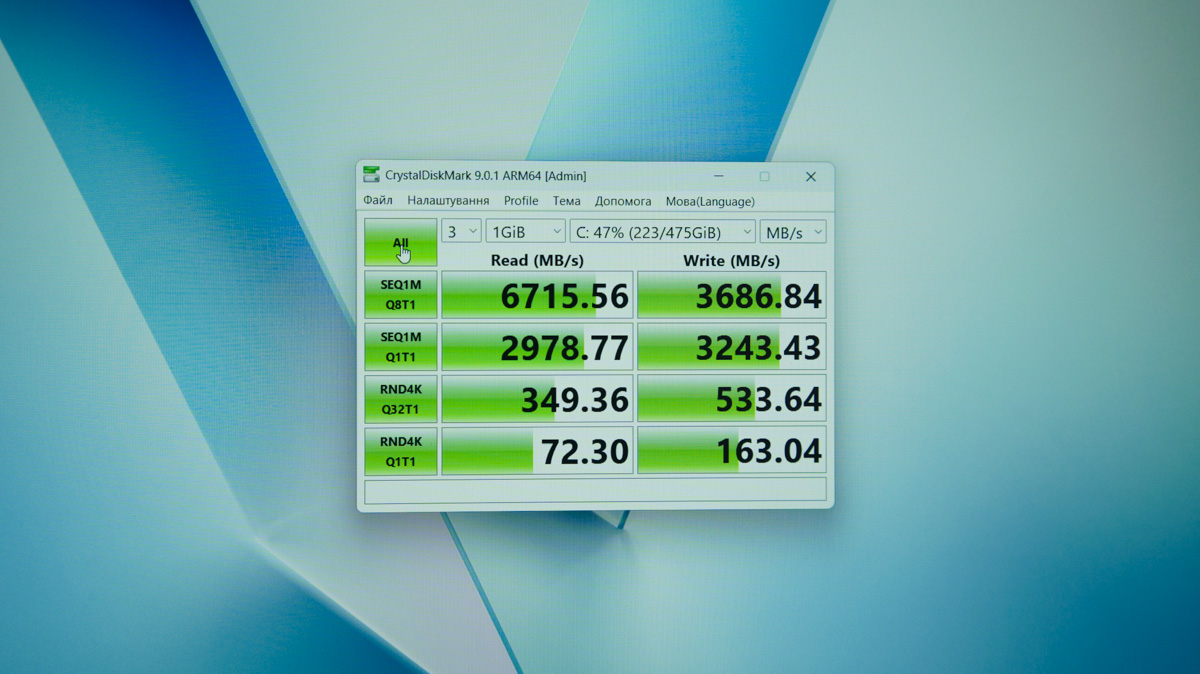Open the Тема menu
This screenshot has height=674, width=1200.
coord(566,201)
